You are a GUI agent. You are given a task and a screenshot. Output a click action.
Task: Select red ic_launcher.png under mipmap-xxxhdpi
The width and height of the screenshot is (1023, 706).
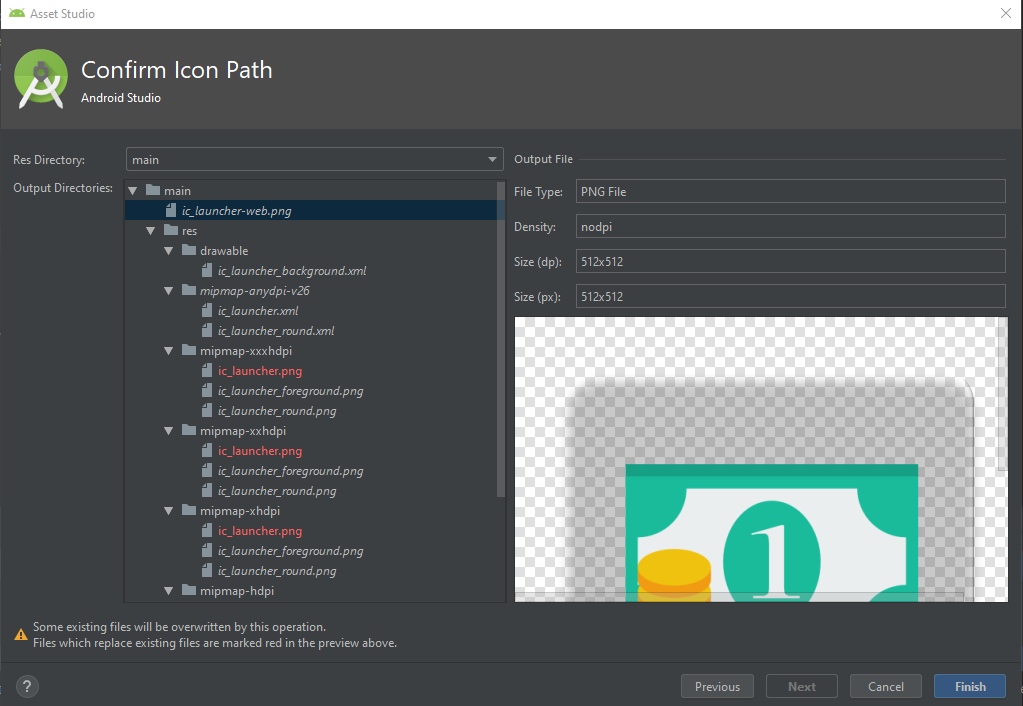[x=260, y=371]
